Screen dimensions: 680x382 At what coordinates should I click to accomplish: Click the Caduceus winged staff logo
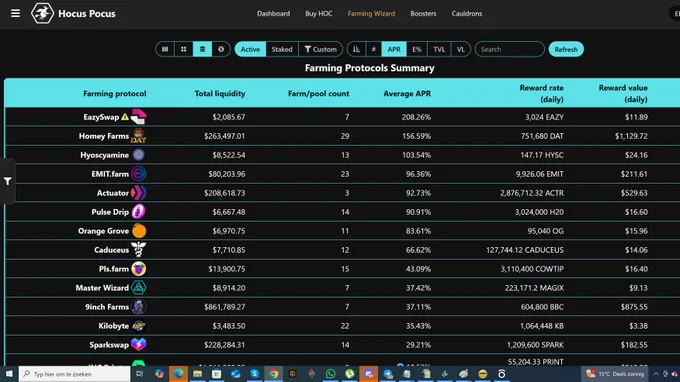(x=138, y=250)
